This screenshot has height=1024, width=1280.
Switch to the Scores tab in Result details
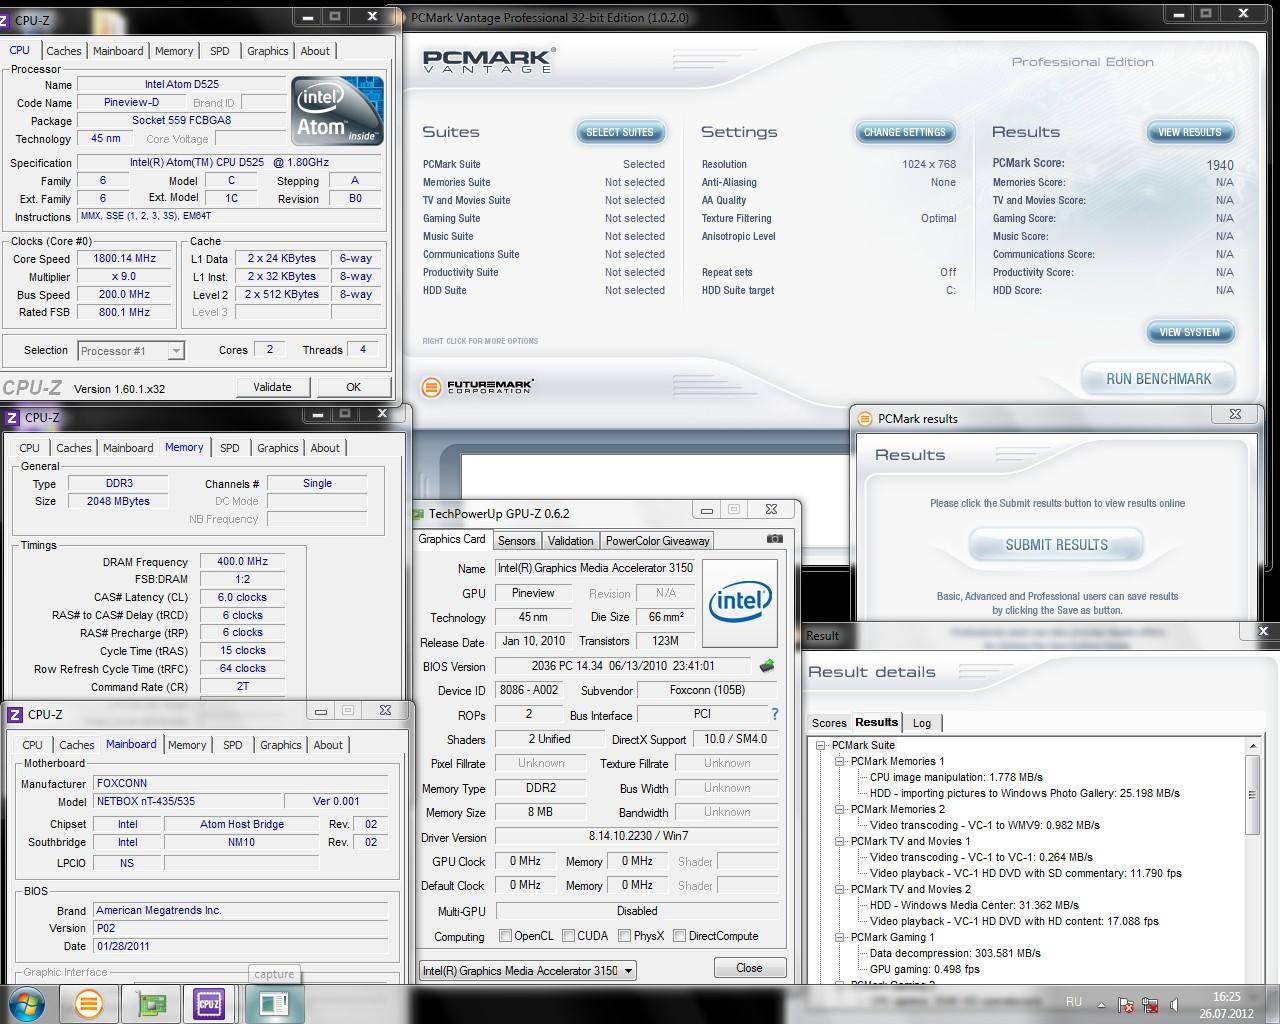(829, 723)
